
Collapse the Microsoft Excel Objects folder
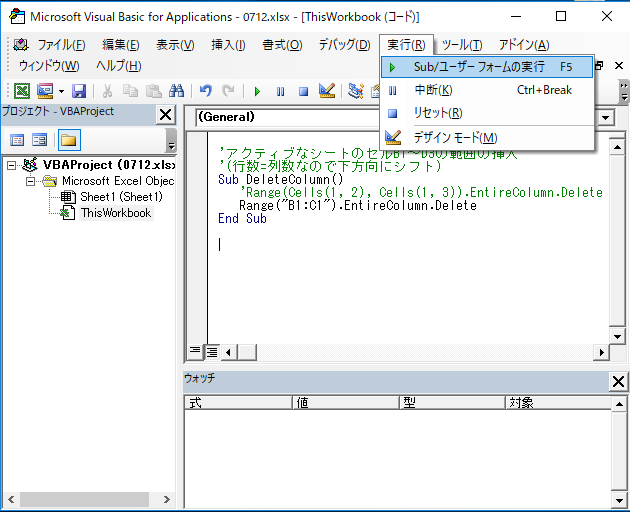point(31,181)
